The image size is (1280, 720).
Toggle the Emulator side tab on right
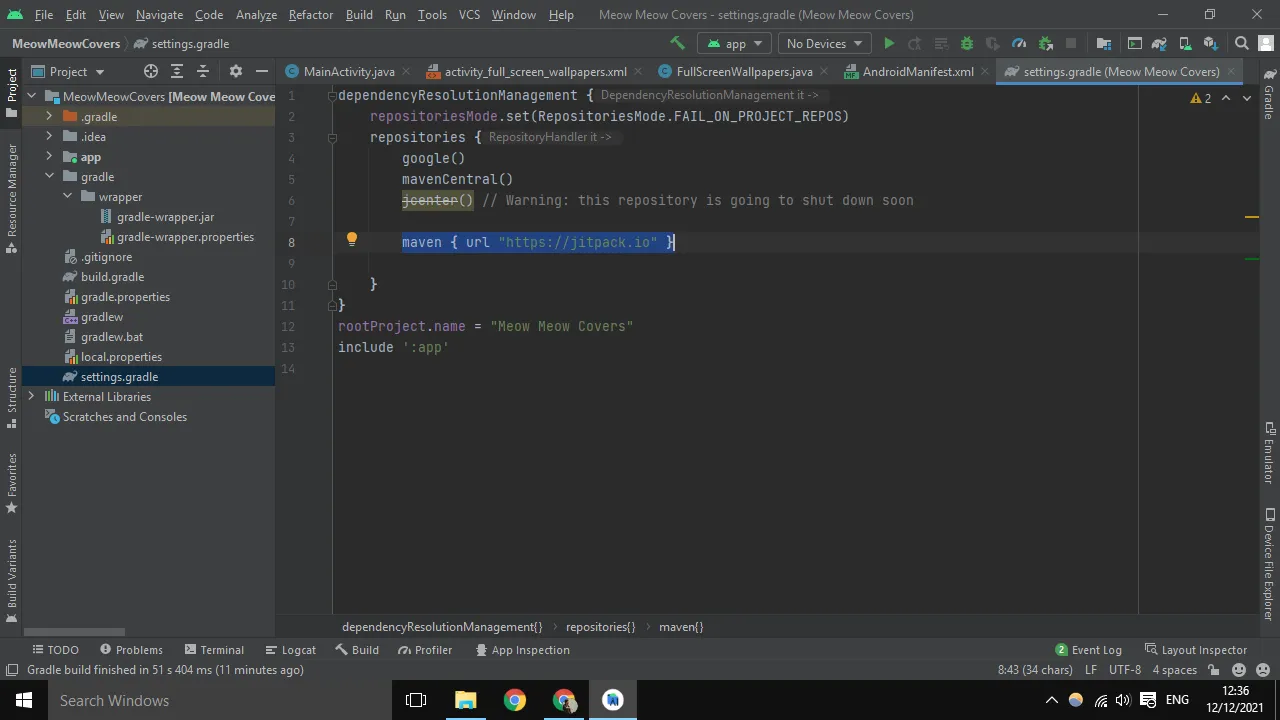[1268, 453]
